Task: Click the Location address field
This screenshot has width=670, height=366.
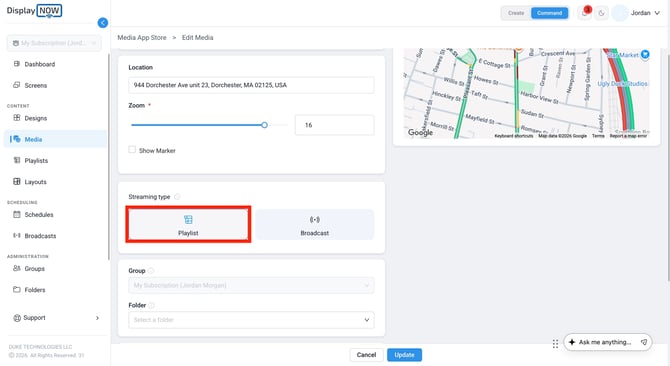Action: click(x=251, y=85)
